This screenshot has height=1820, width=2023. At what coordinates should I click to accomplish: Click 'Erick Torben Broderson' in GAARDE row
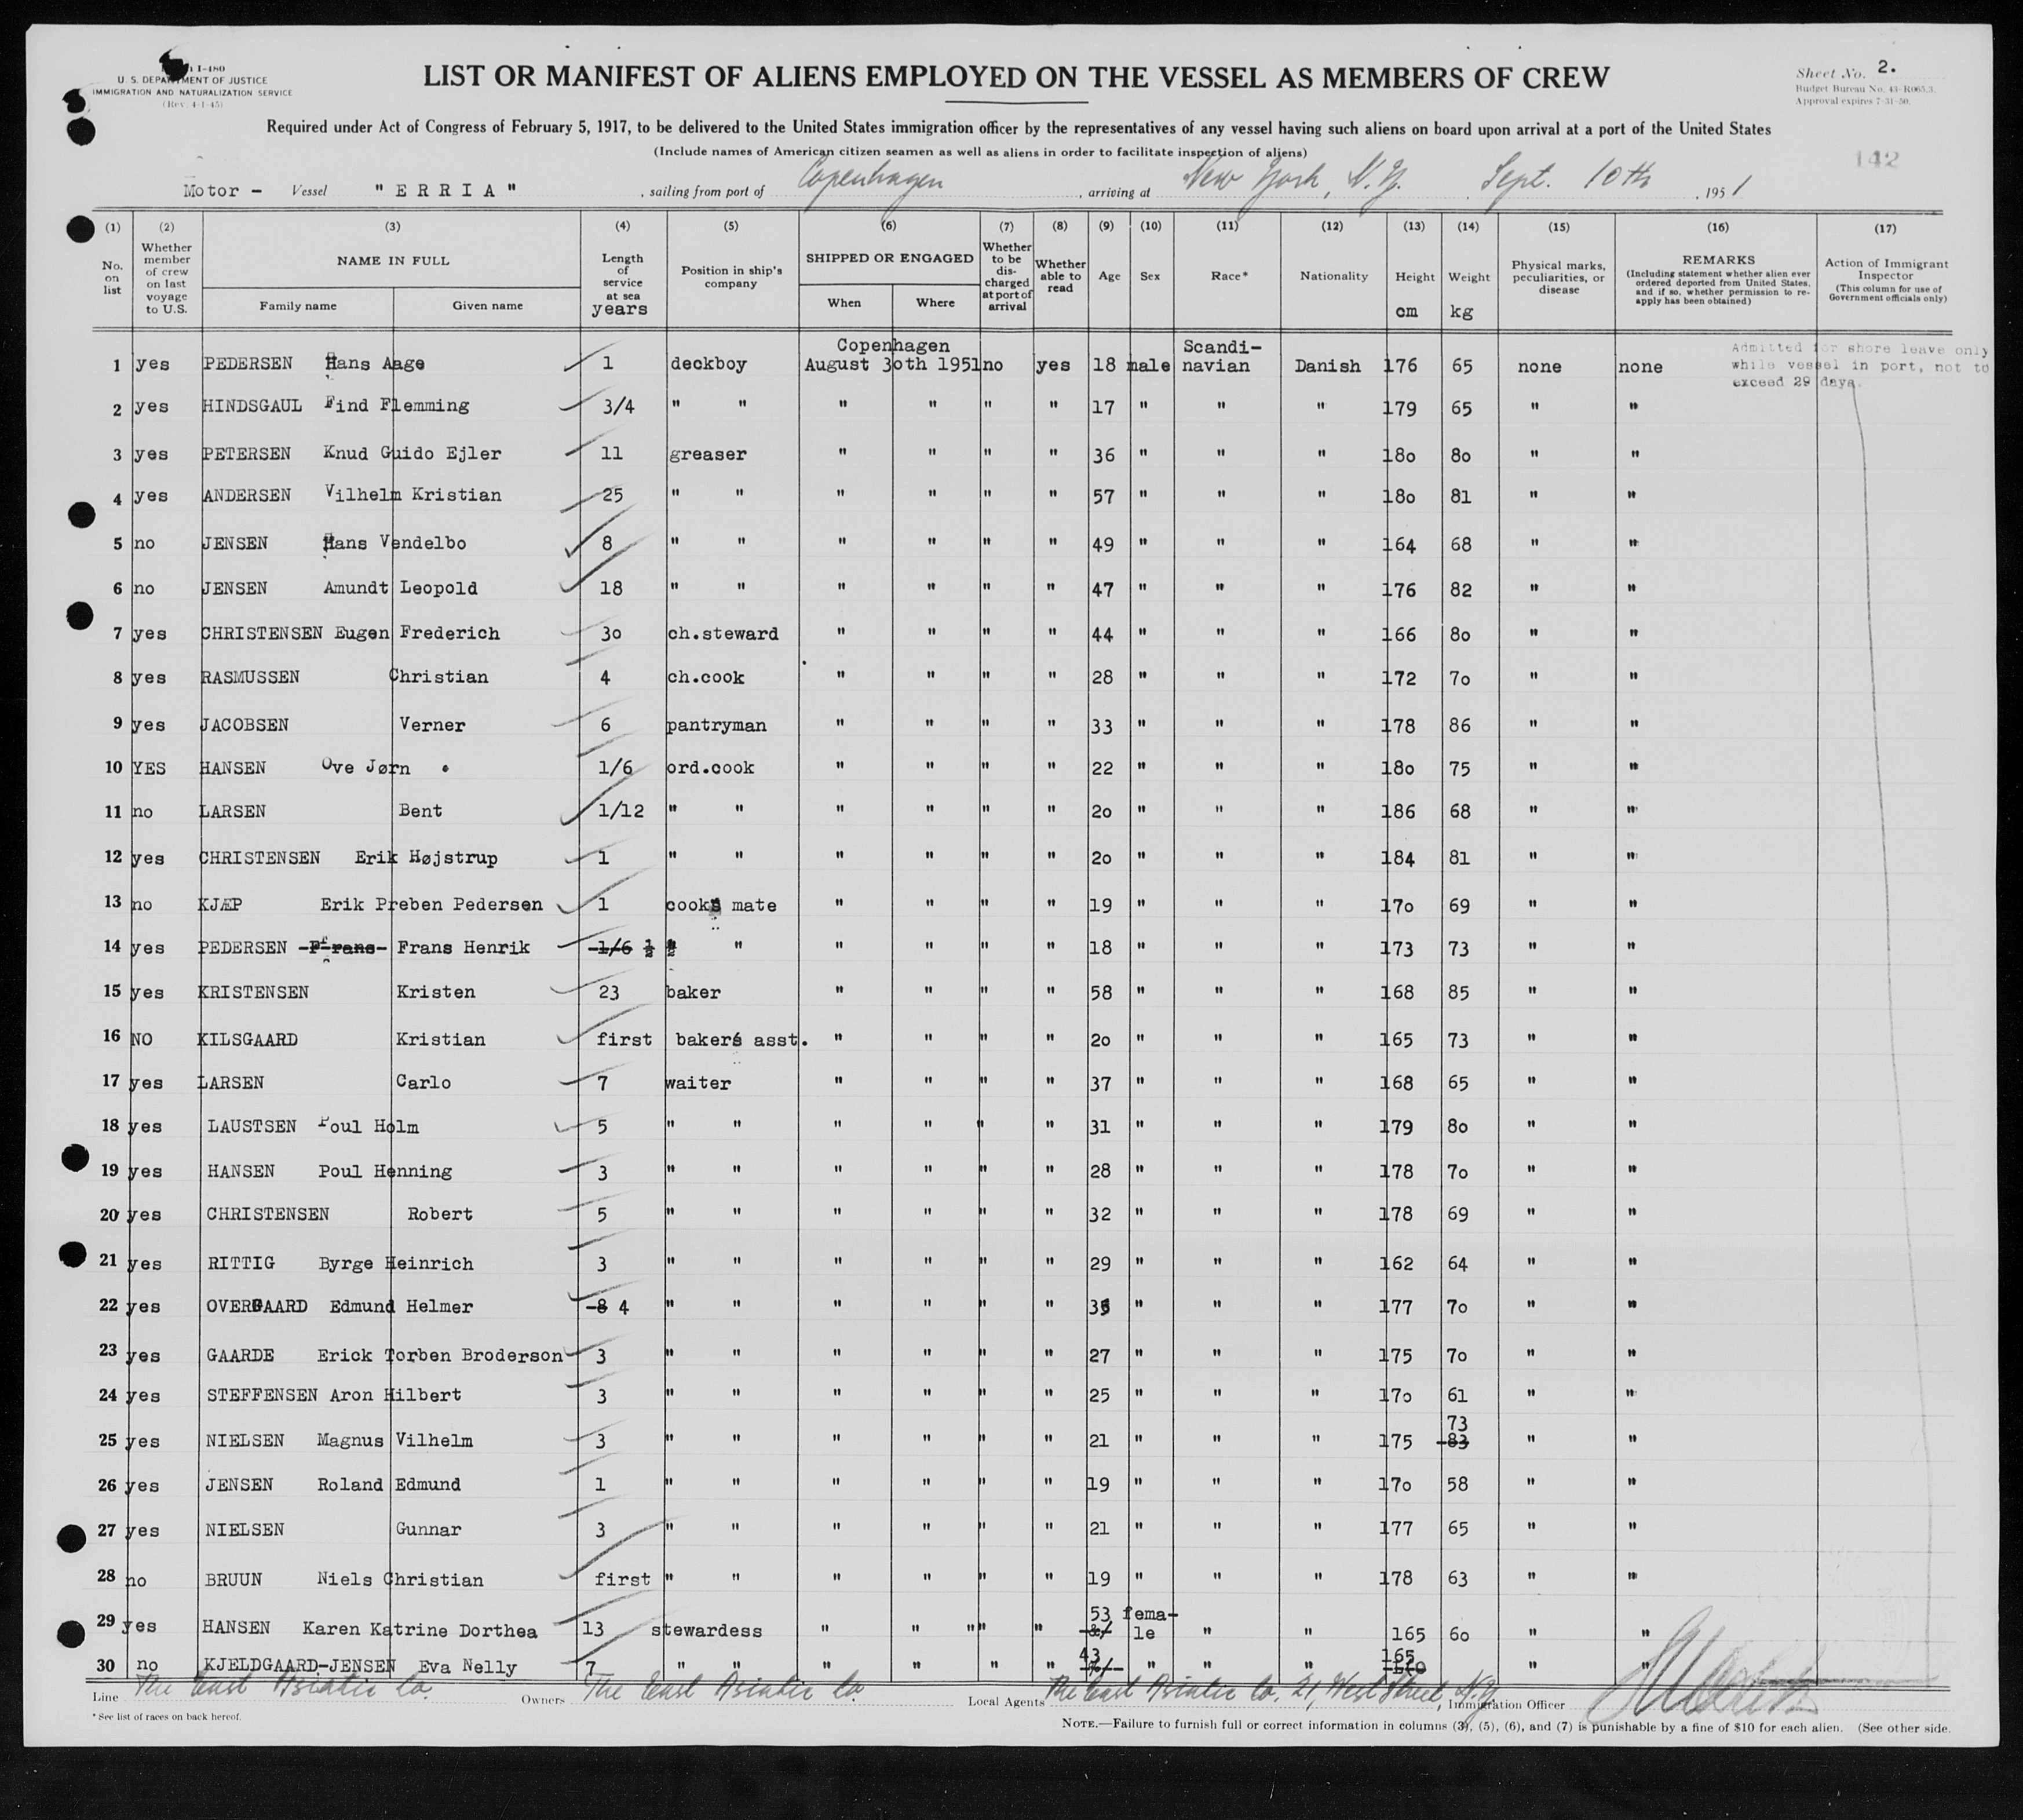pos(440,1356)
